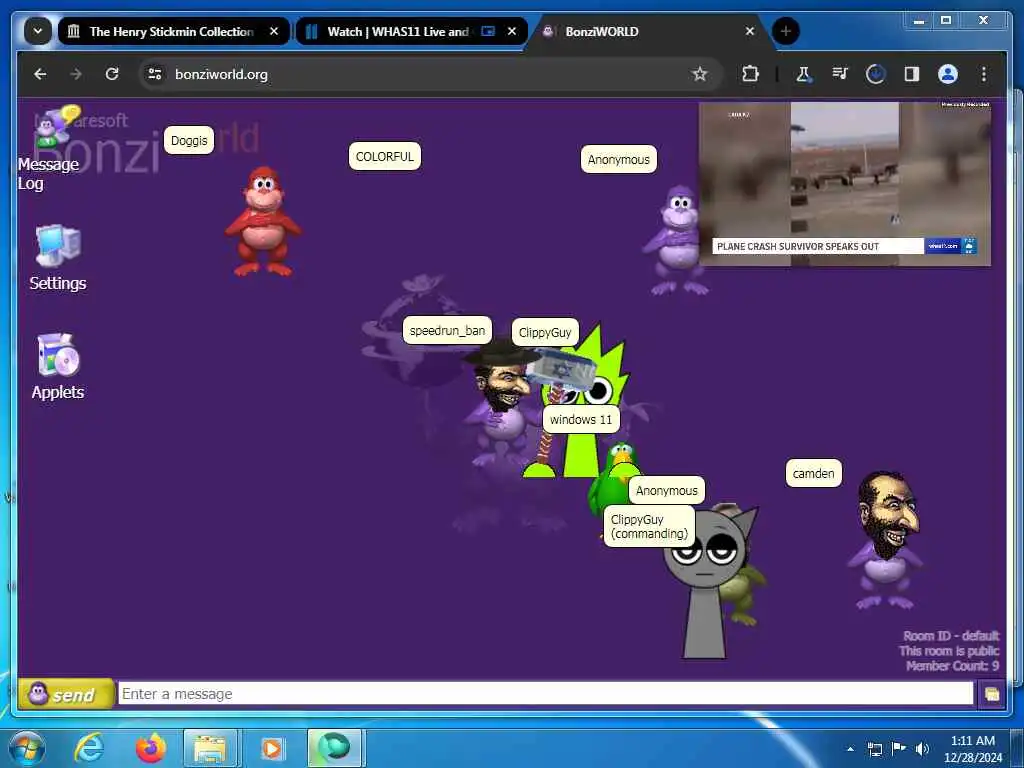Screen dimensions: 1024x768
Task: Open the Settings desktop icon
Action: (x=57, y=257)
